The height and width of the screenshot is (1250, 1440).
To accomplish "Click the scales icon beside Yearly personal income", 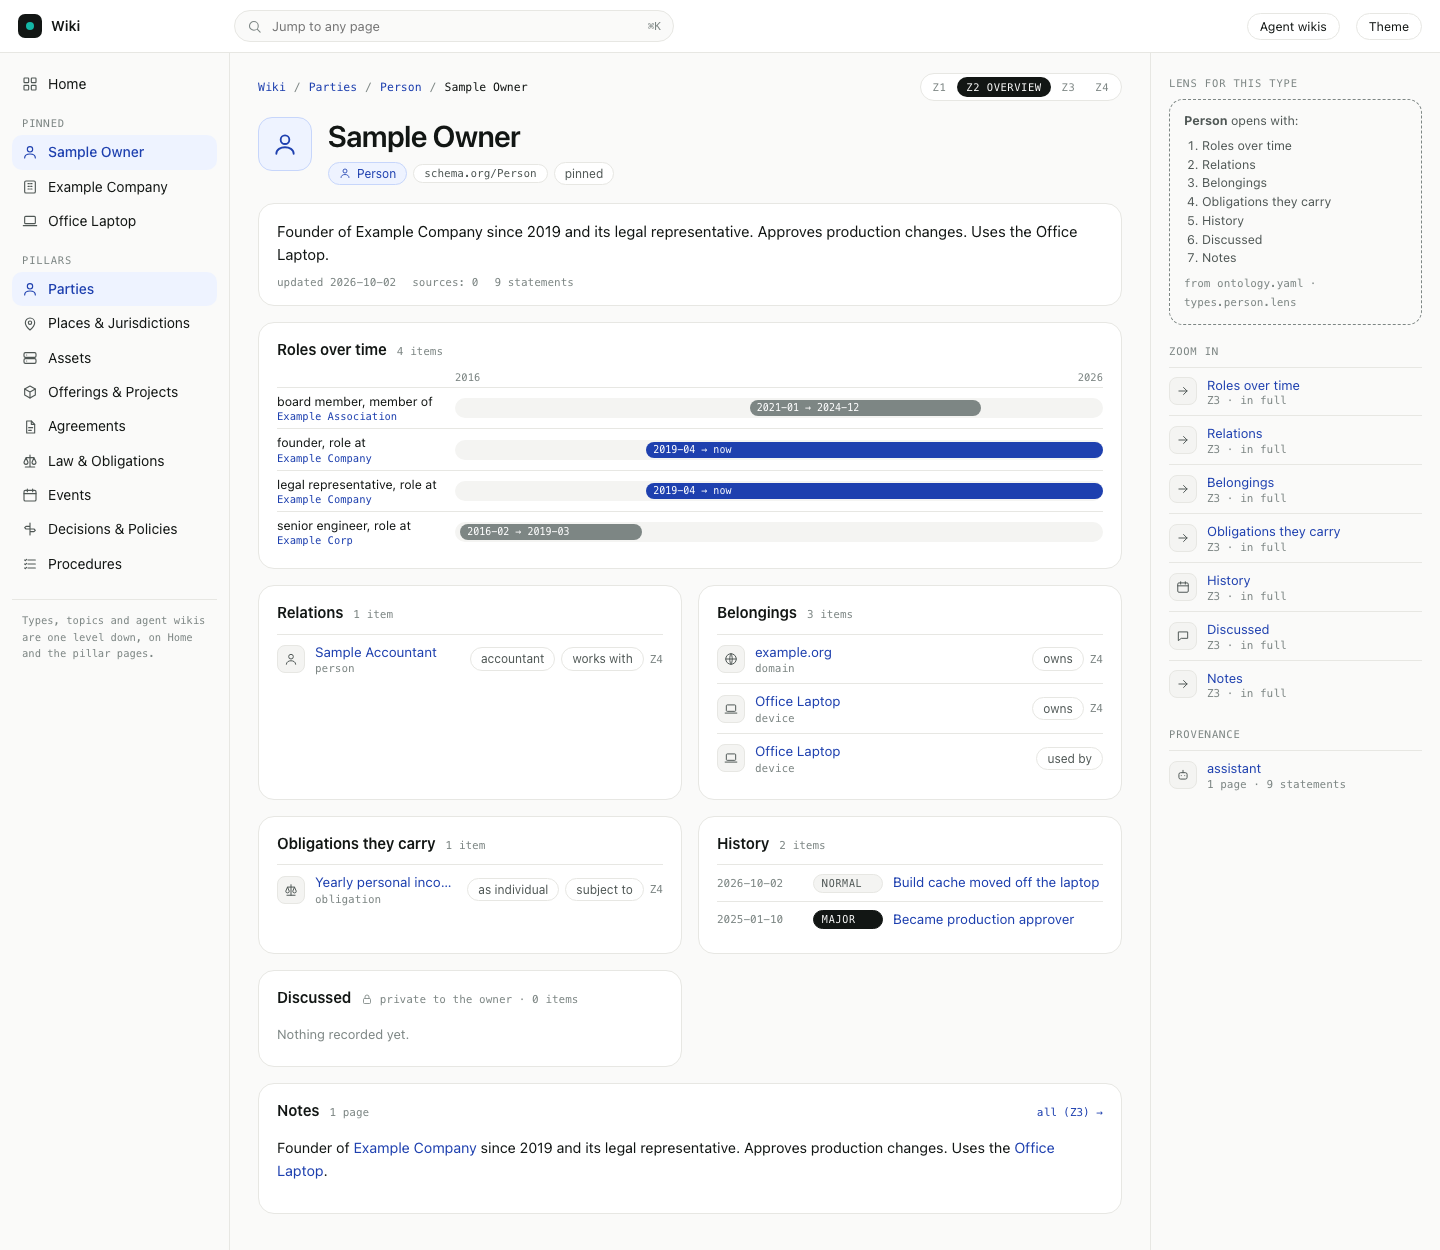I will (291, 890).
